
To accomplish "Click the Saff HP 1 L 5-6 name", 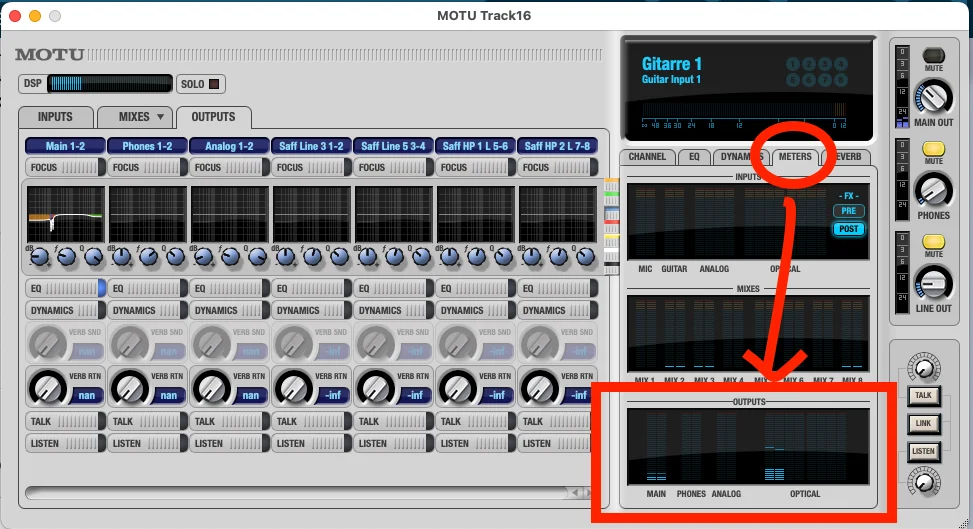I will [475, 146].
